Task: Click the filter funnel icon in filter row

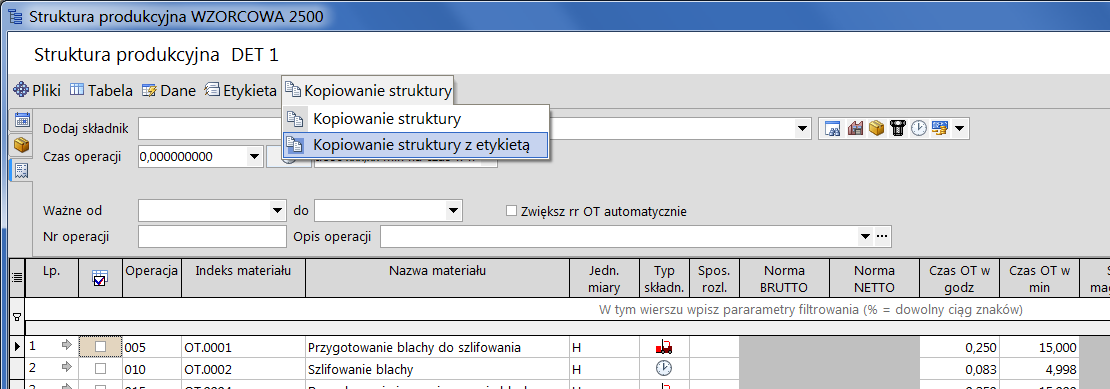Action: pyautogui.click(x=18, y=318)
